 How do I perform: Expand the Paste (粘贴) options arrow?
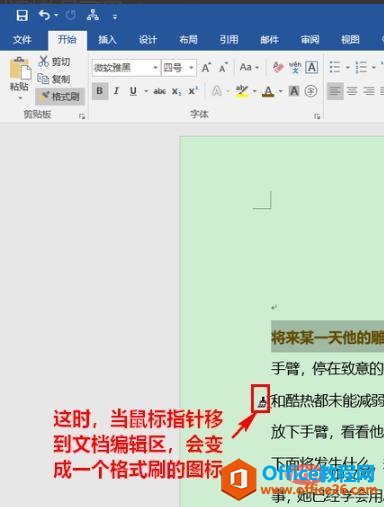coord(20,98)
